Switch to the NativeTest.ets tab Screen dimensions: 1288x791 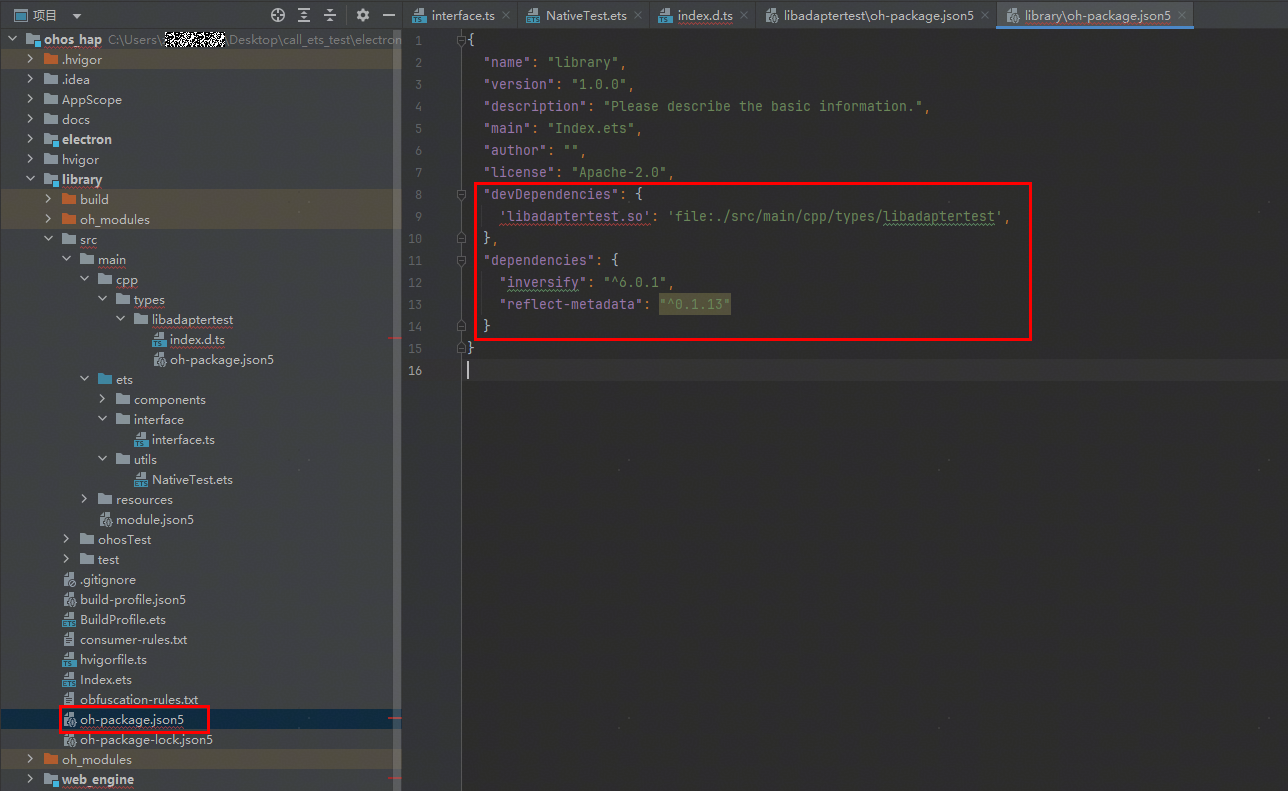pos(586,15)
